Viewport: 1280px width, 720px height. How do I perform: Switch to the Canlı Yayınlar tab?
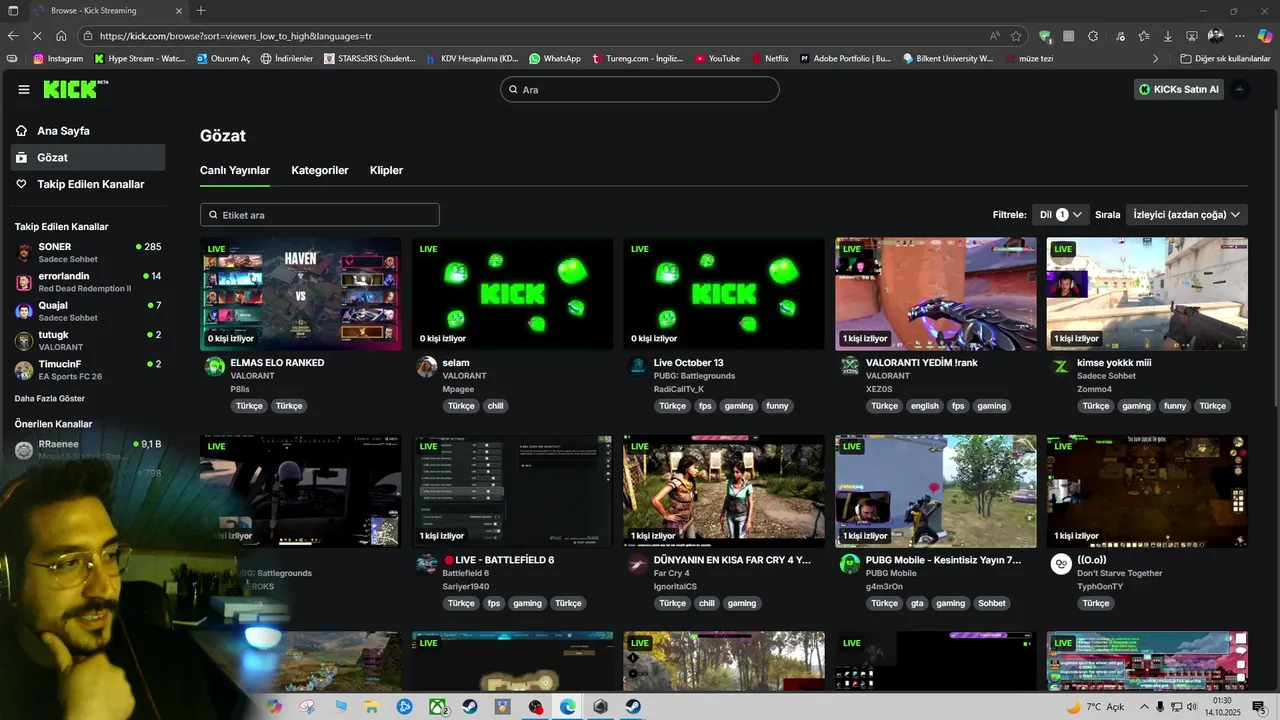[235, 170]
